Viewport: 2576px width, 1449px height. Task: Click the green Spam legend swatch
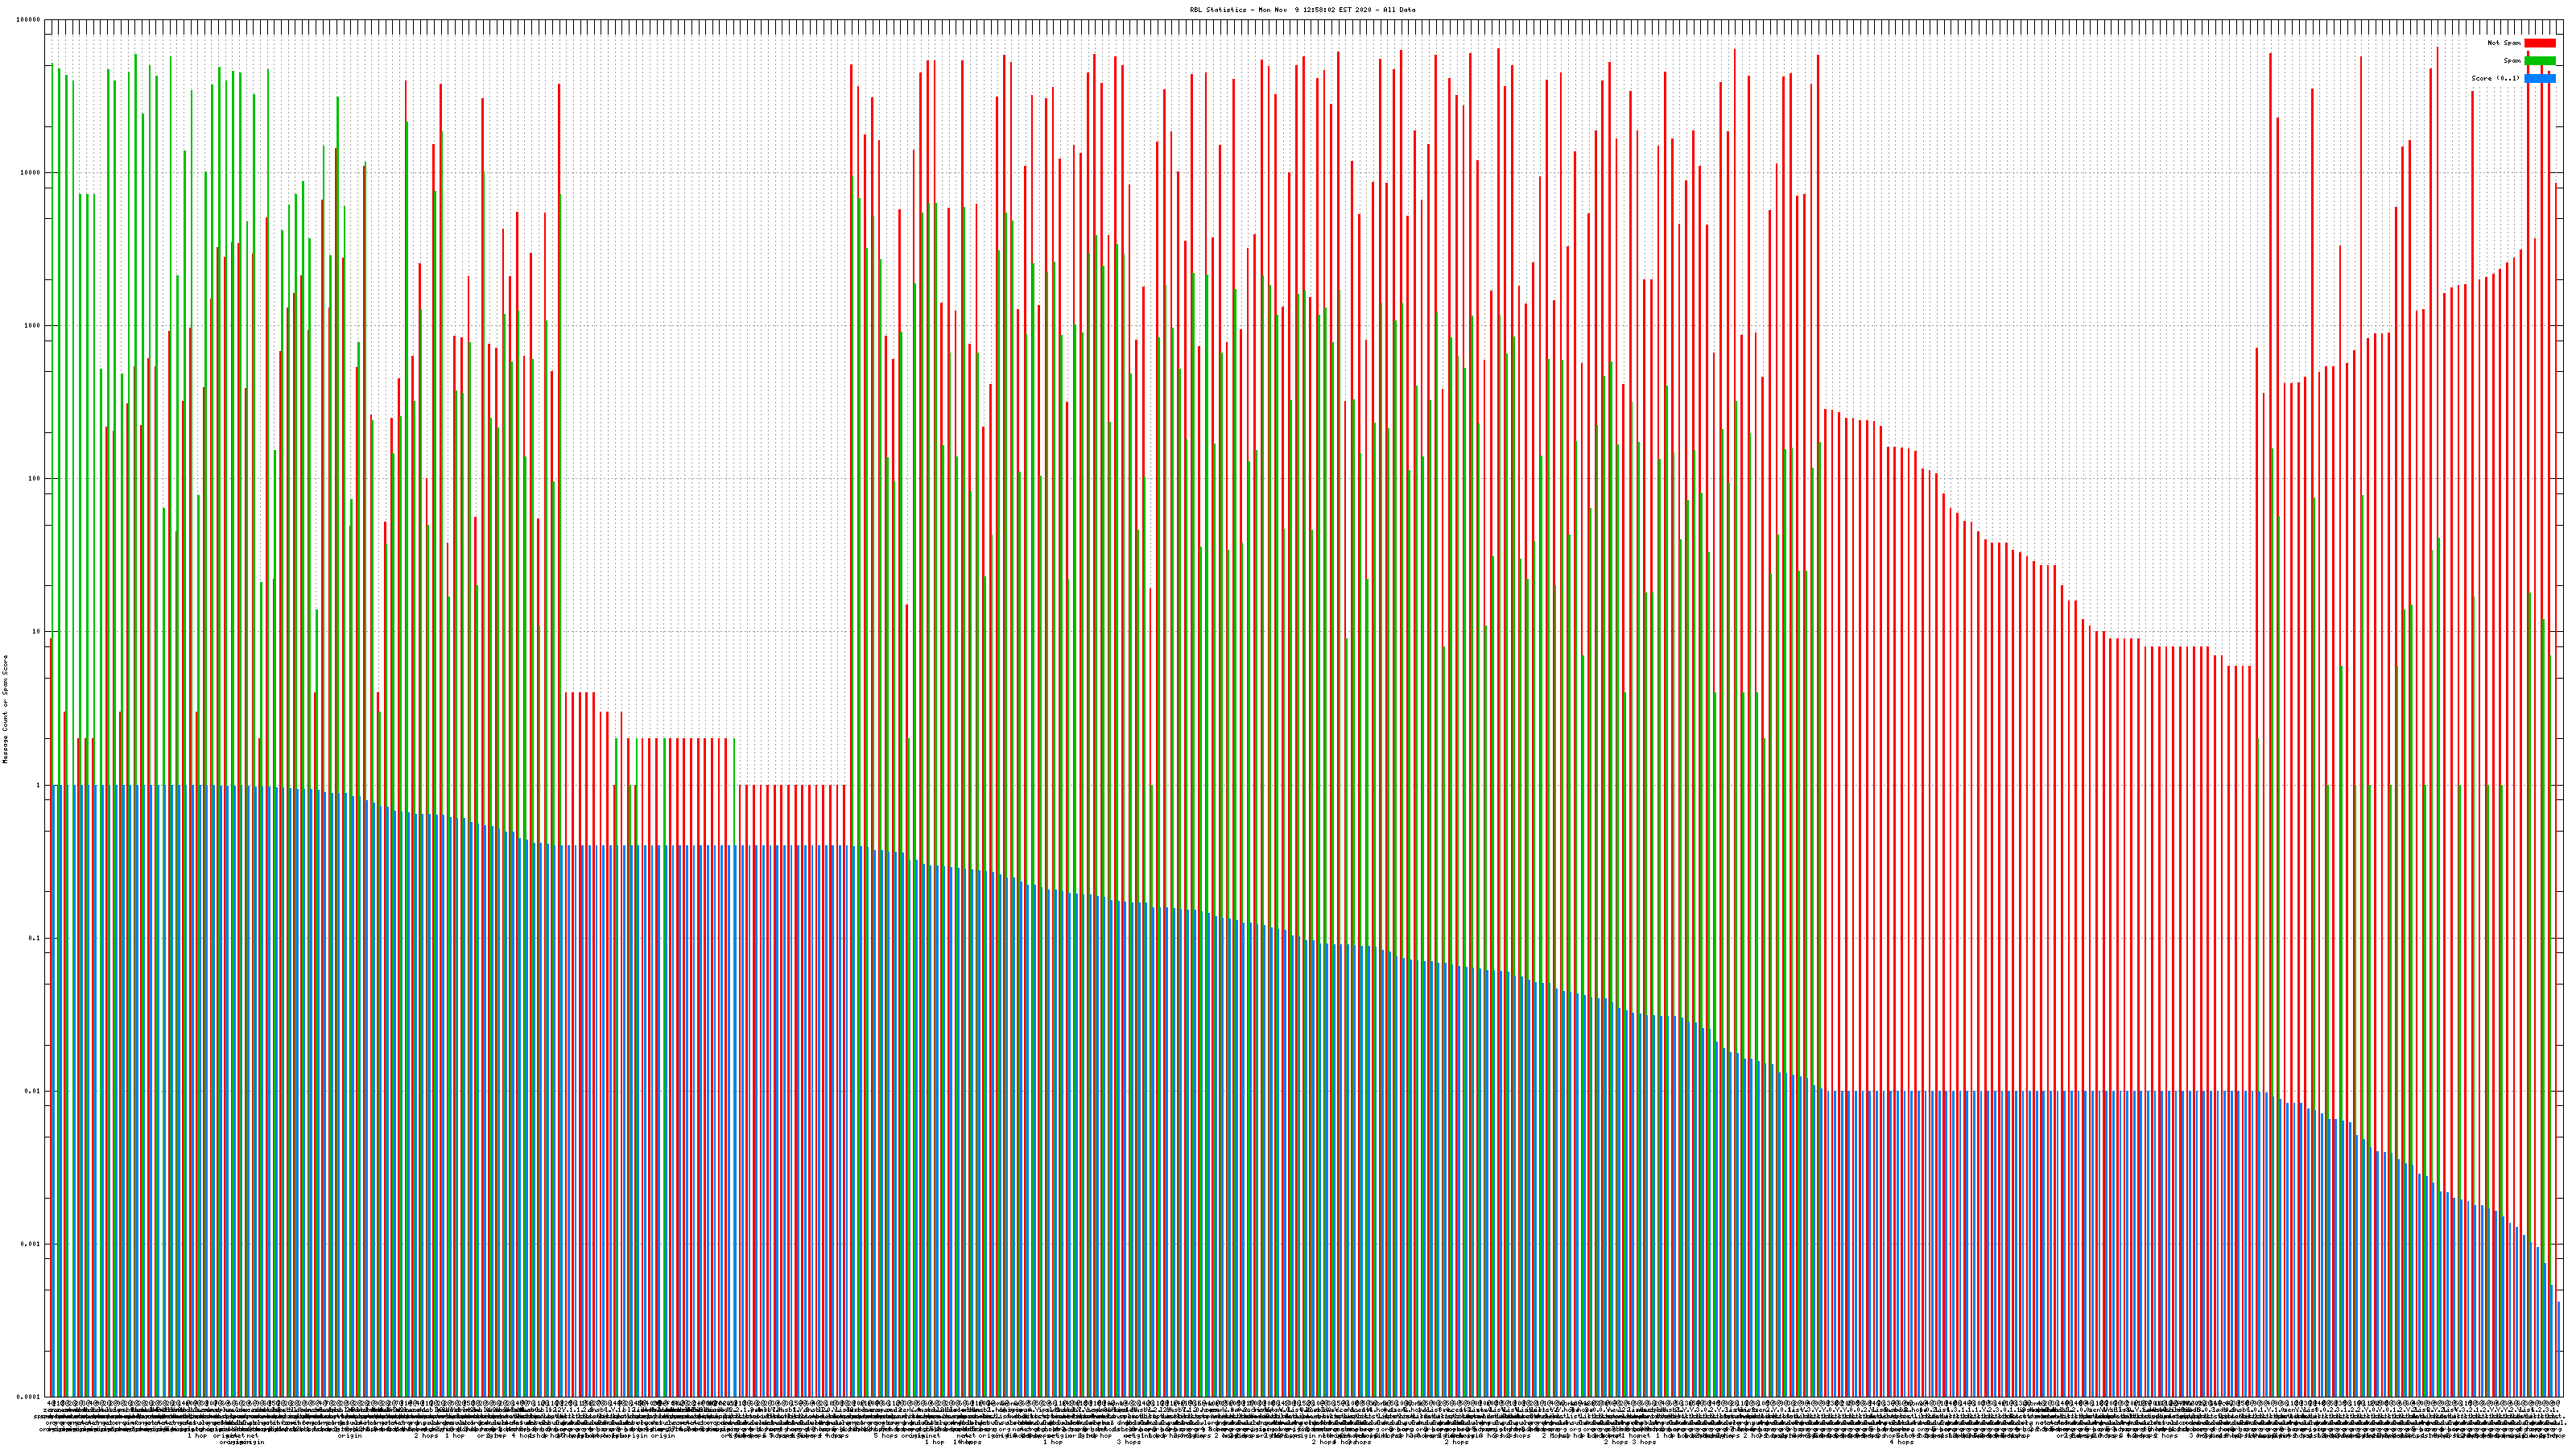(2539, 61)
